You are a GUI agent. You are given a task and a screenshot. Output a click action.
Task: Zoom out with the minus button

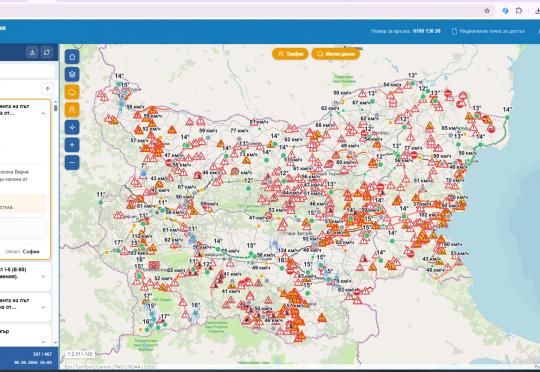72,162
